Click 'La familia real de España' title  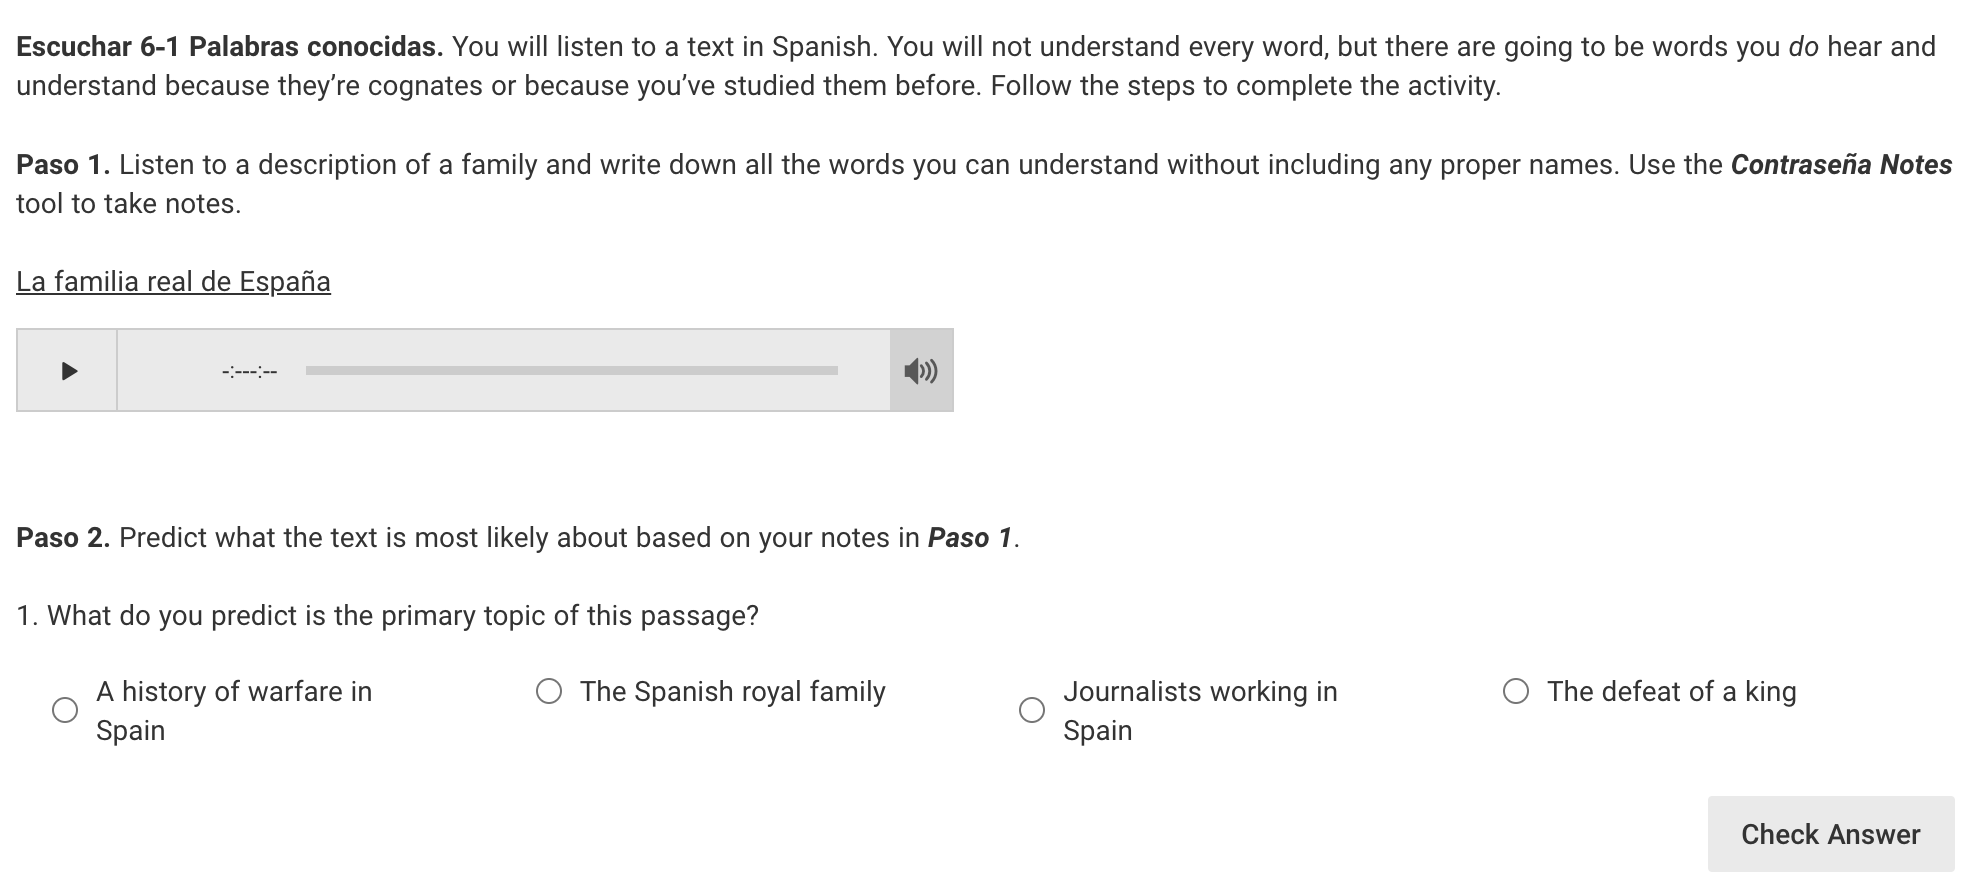(173, 282)
